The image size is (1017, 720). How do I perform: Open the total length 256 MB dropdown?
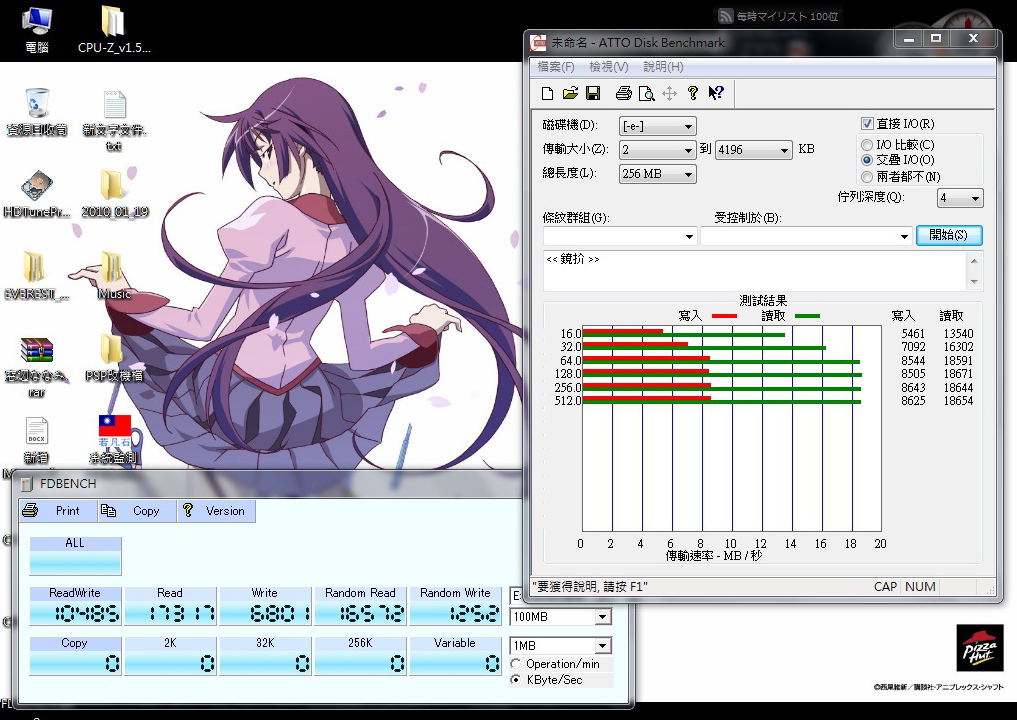[x=658, y=174]
